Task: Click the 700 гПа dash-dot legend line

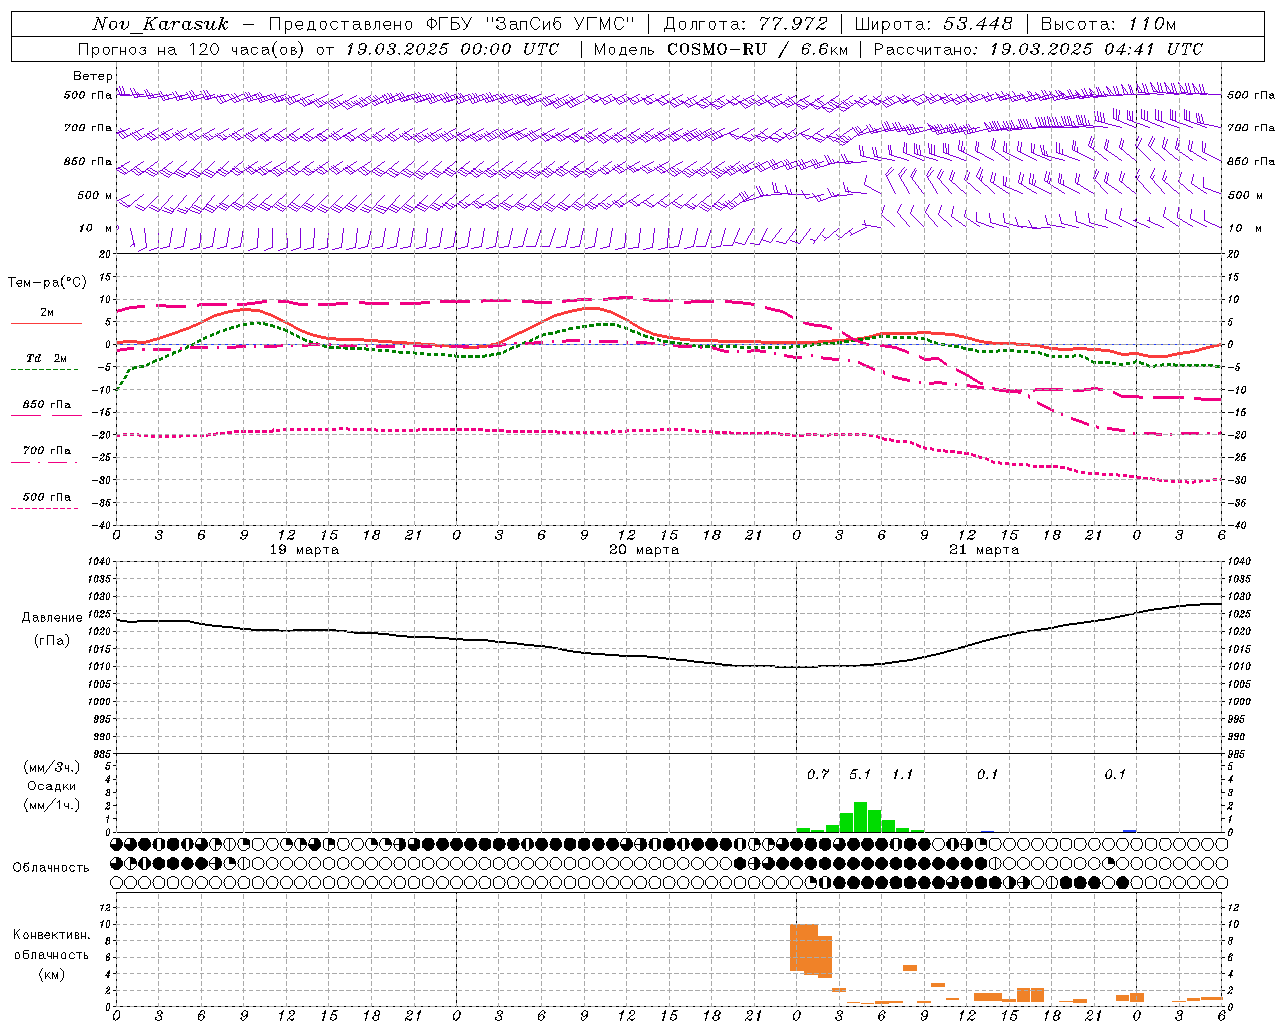Action: 45,462
